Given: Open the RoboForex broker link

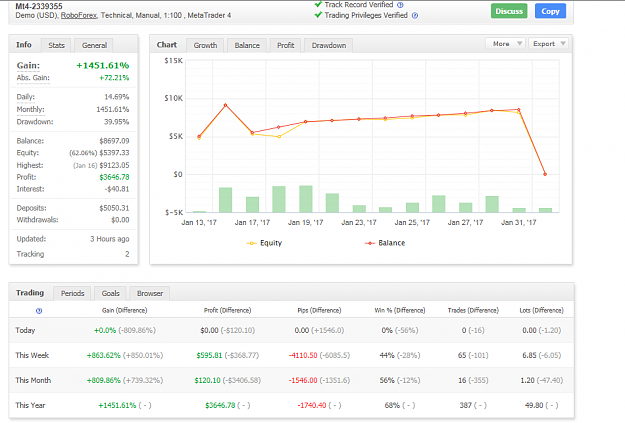Looking at the screenshot, I should tap(79, 16).
